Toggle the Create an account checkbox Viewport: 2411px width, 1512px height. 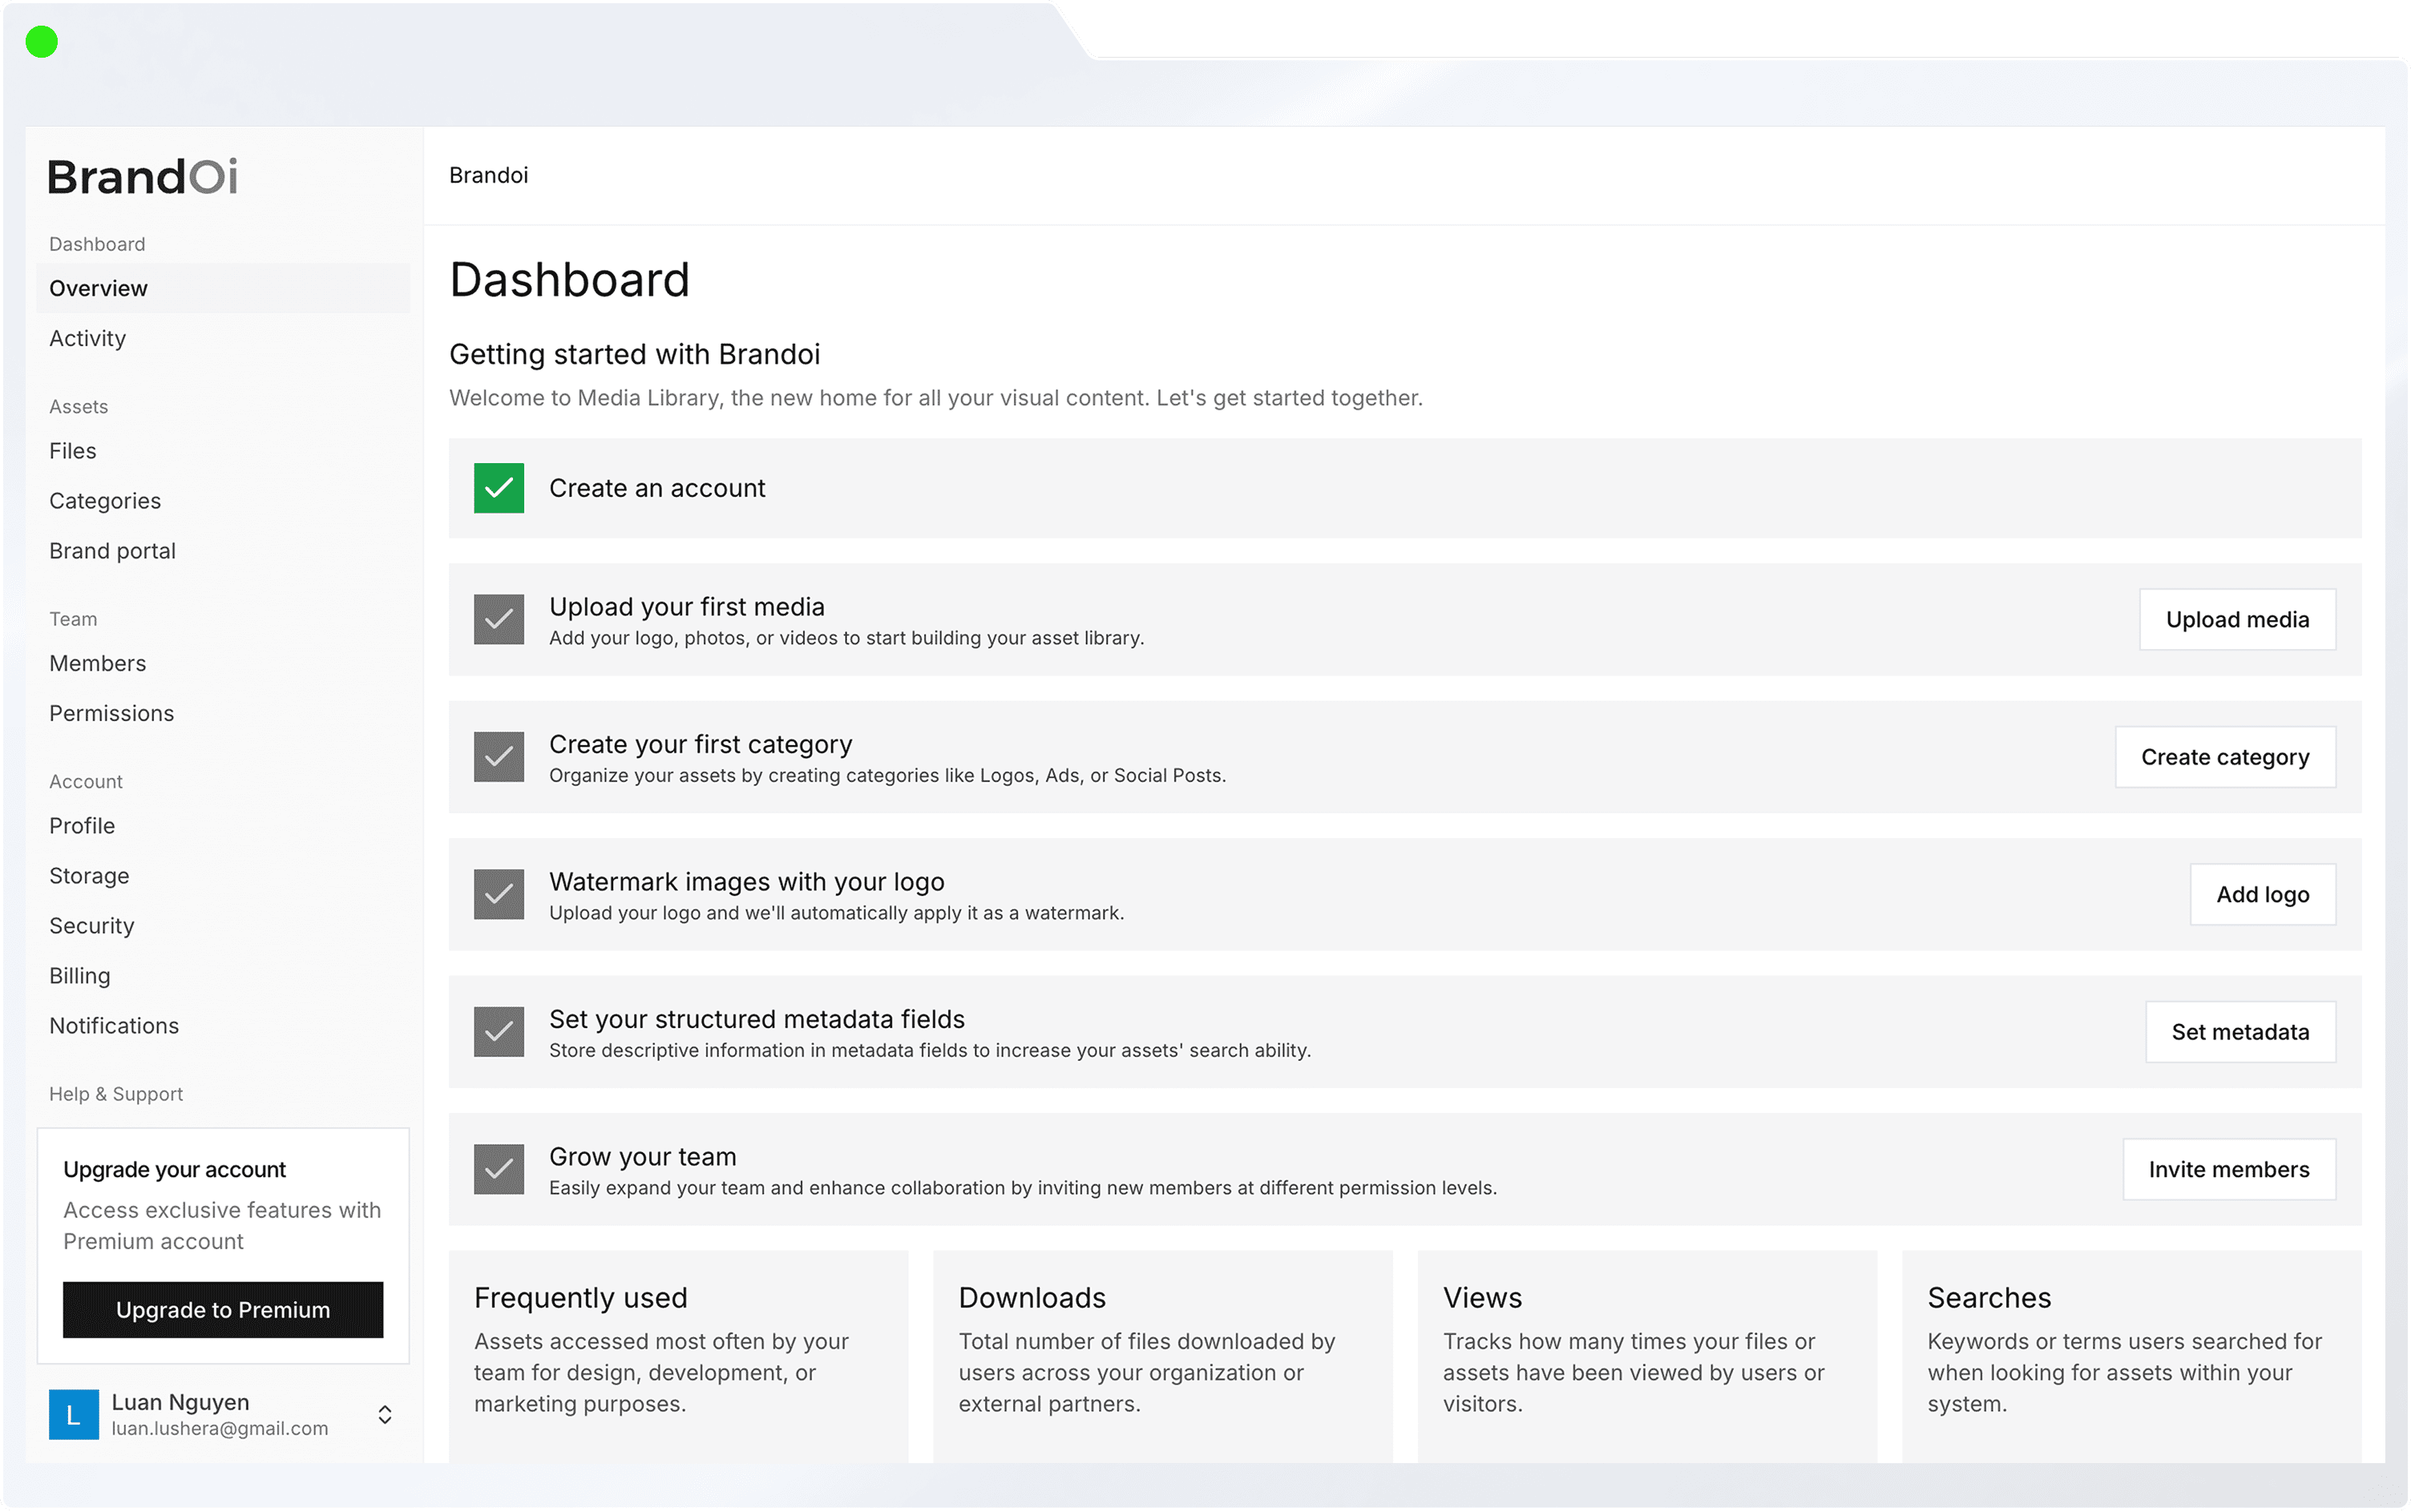[x=498, y=488]
